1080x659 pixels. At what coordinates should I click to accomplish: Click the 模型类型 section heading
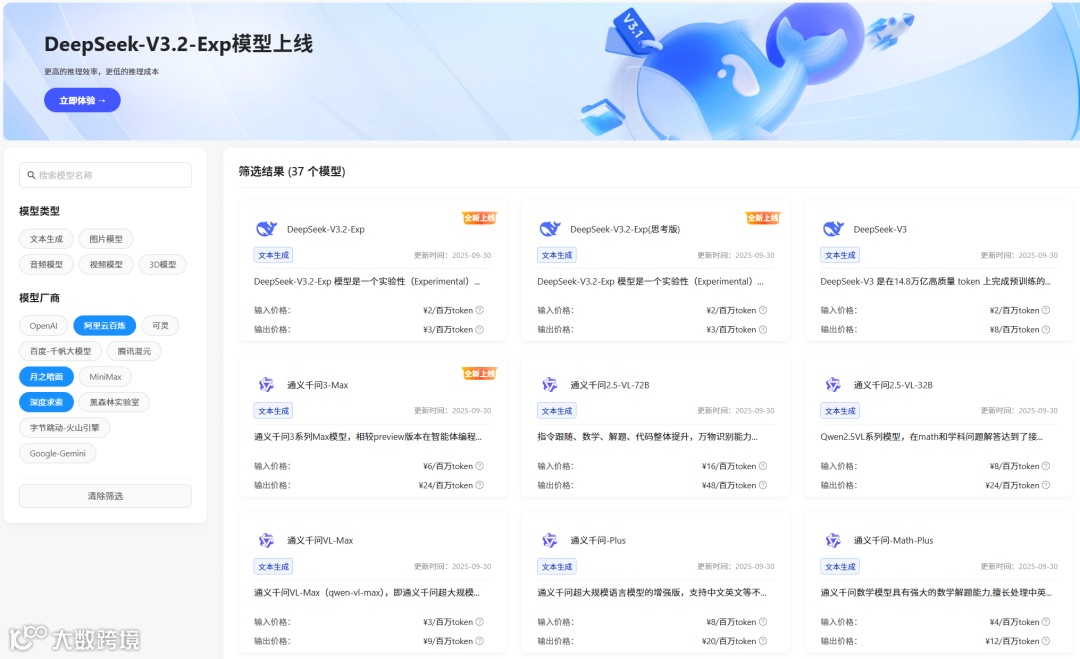(x=39, y=211)
